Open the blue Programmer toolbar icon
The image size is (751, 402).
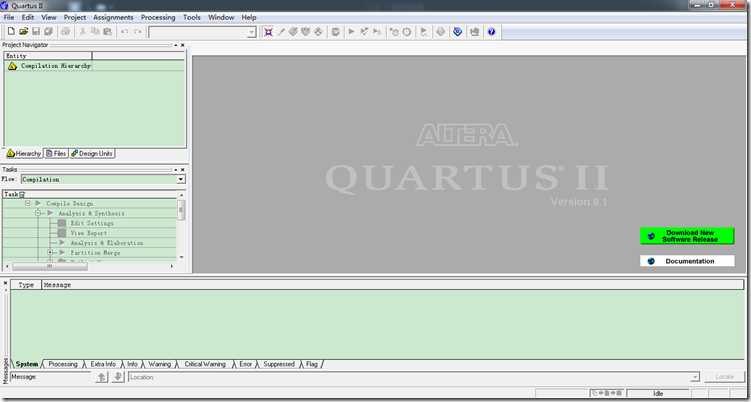[457, 32]
